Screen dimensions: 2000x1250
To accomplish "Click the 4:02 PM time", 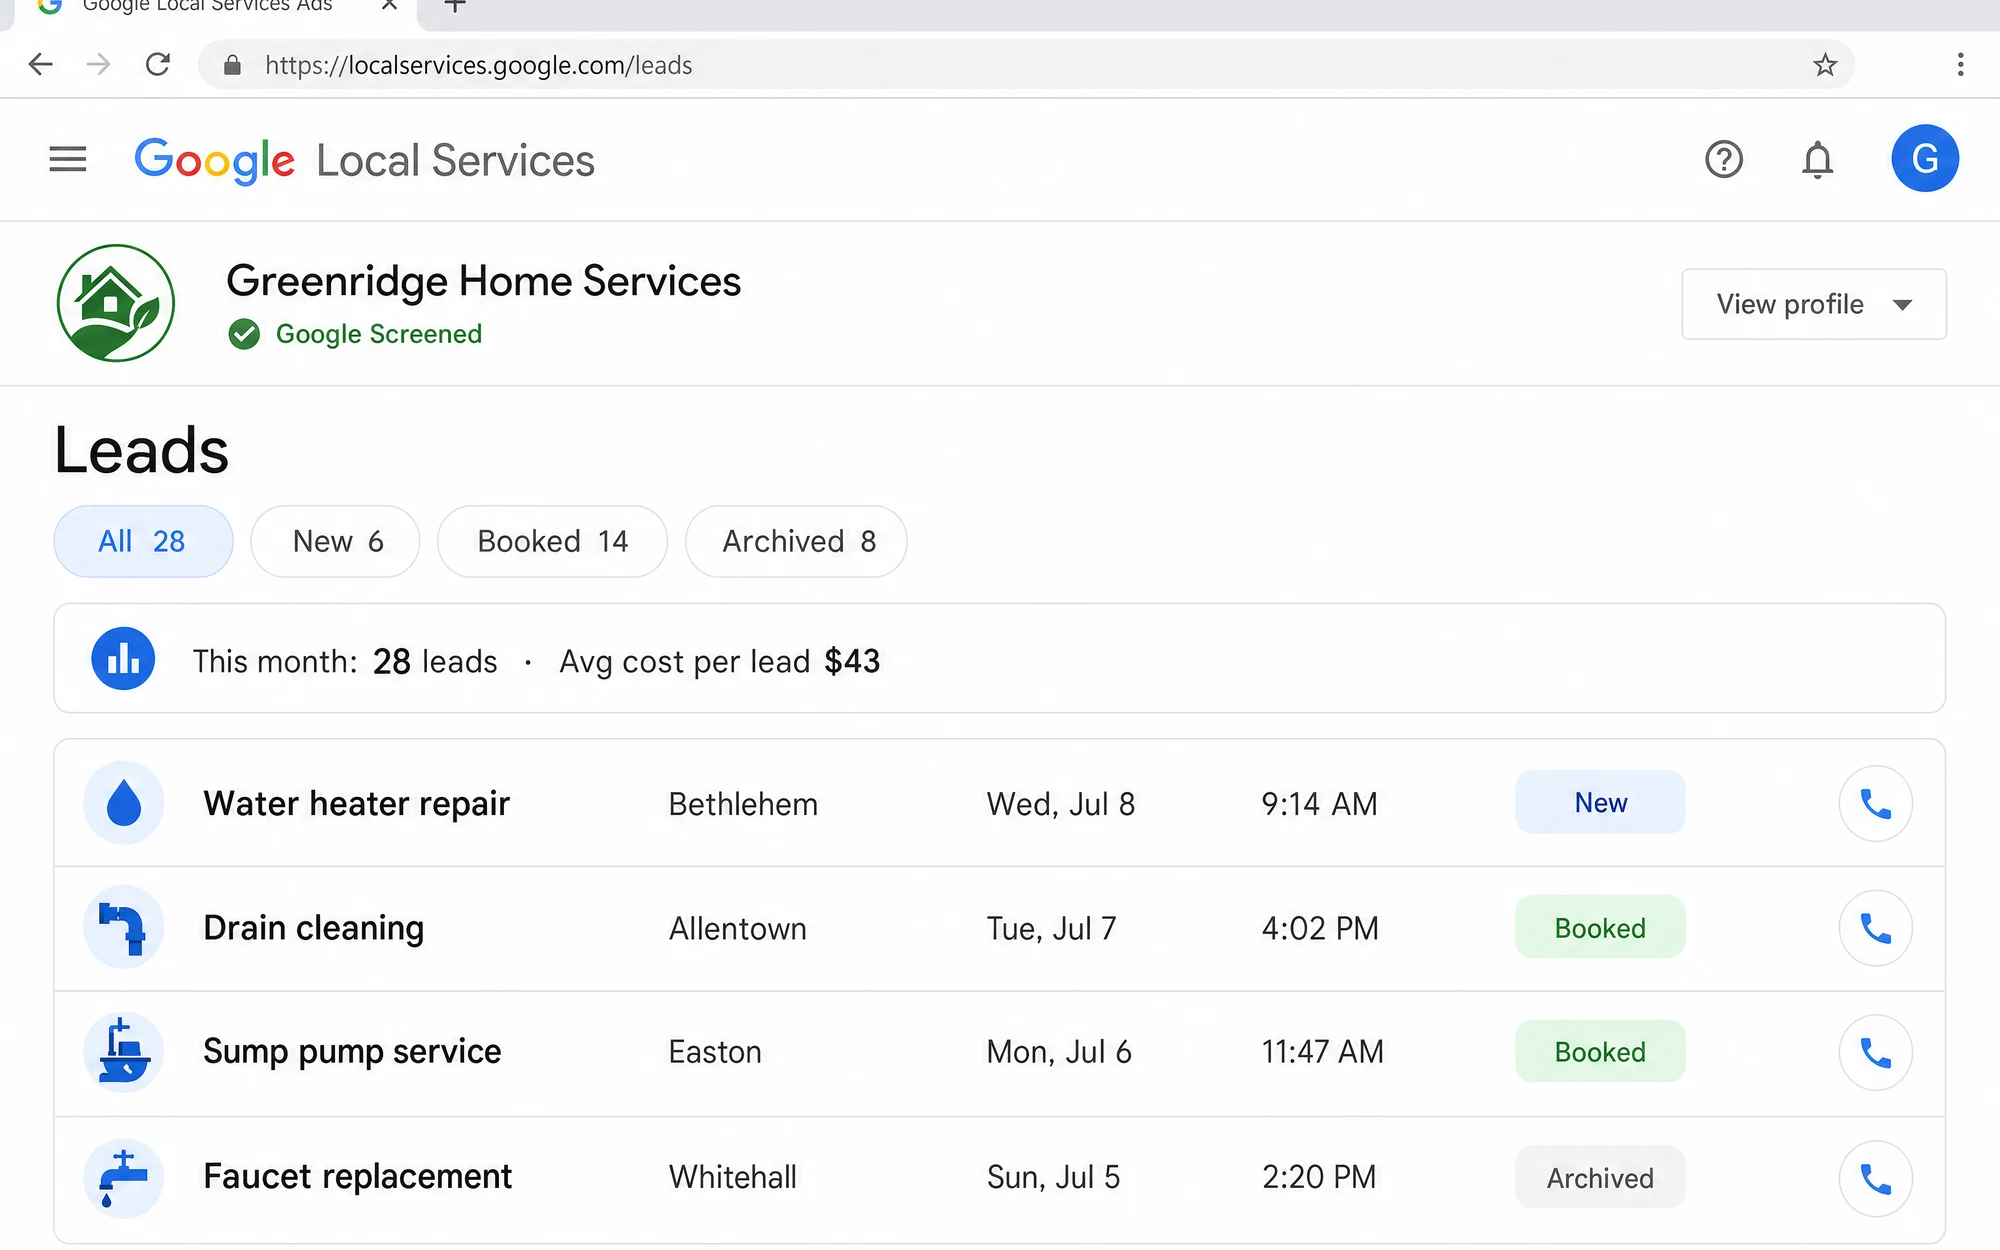I will [x=1320, y=929].
